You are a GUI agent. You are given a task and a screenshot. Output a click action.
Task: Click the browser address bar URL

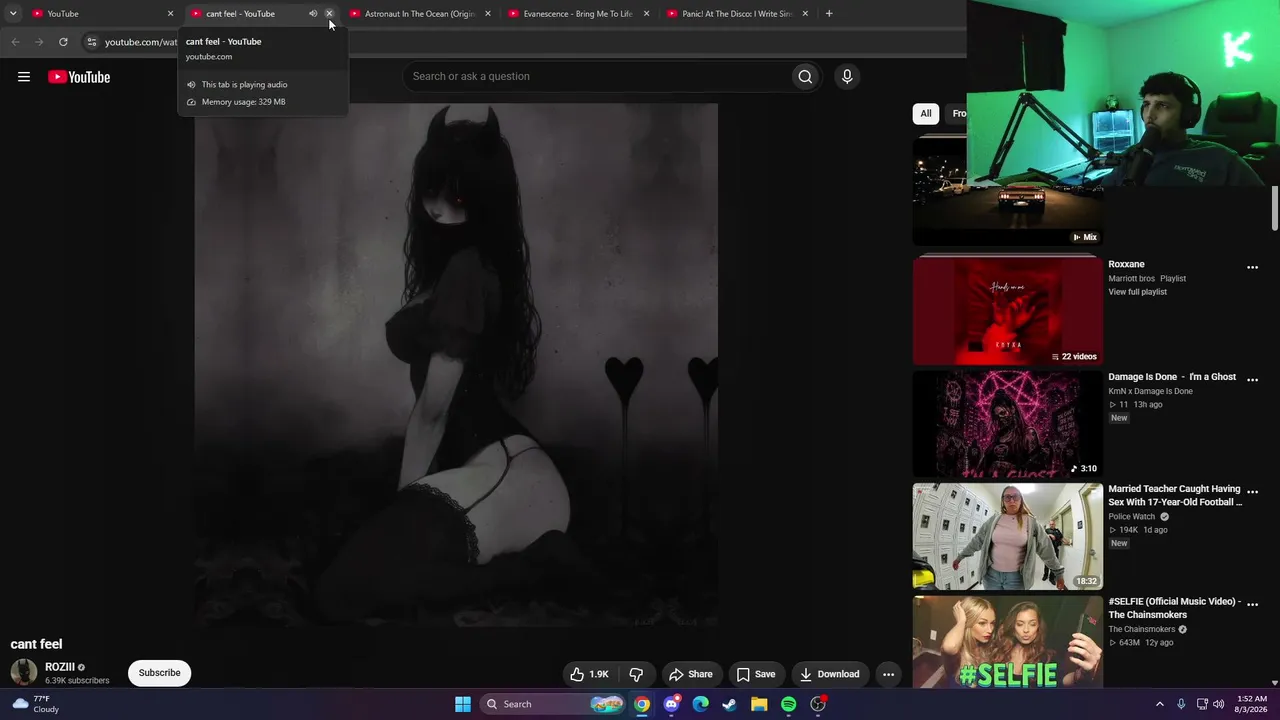point(141,42)
